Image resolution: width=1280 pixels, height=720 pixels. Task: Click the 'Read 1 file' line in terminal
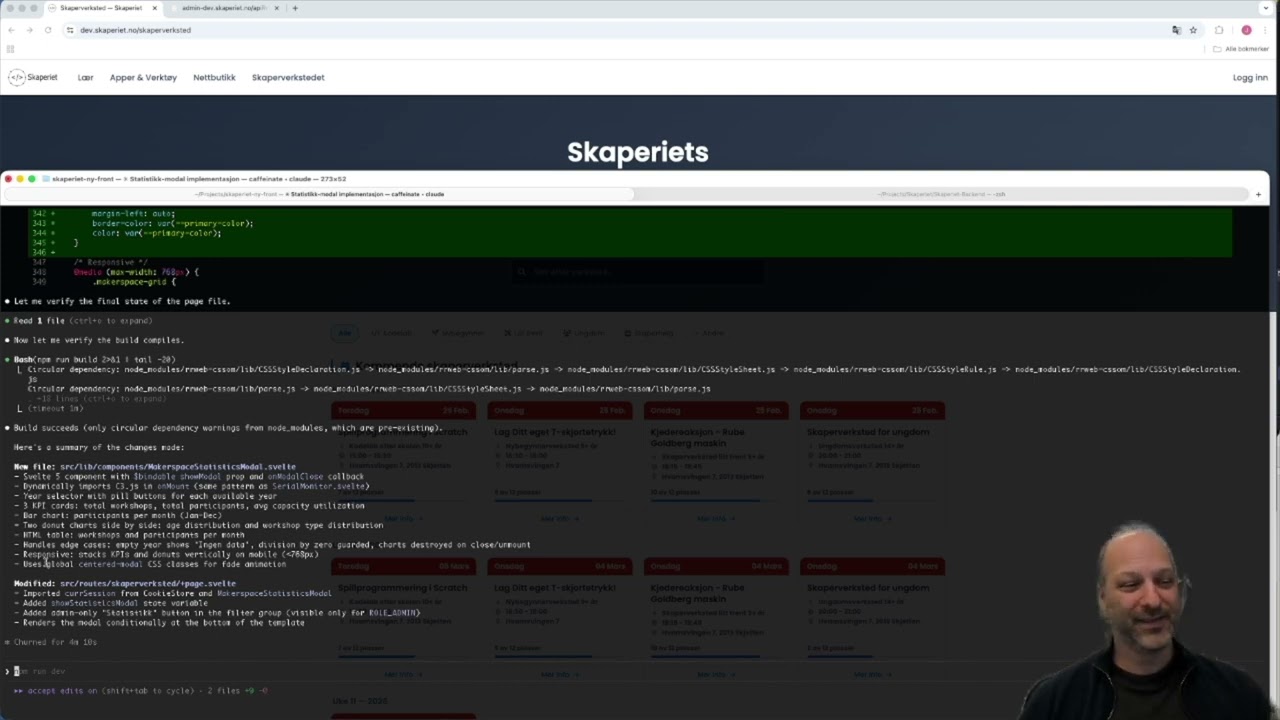coord(83,321)
